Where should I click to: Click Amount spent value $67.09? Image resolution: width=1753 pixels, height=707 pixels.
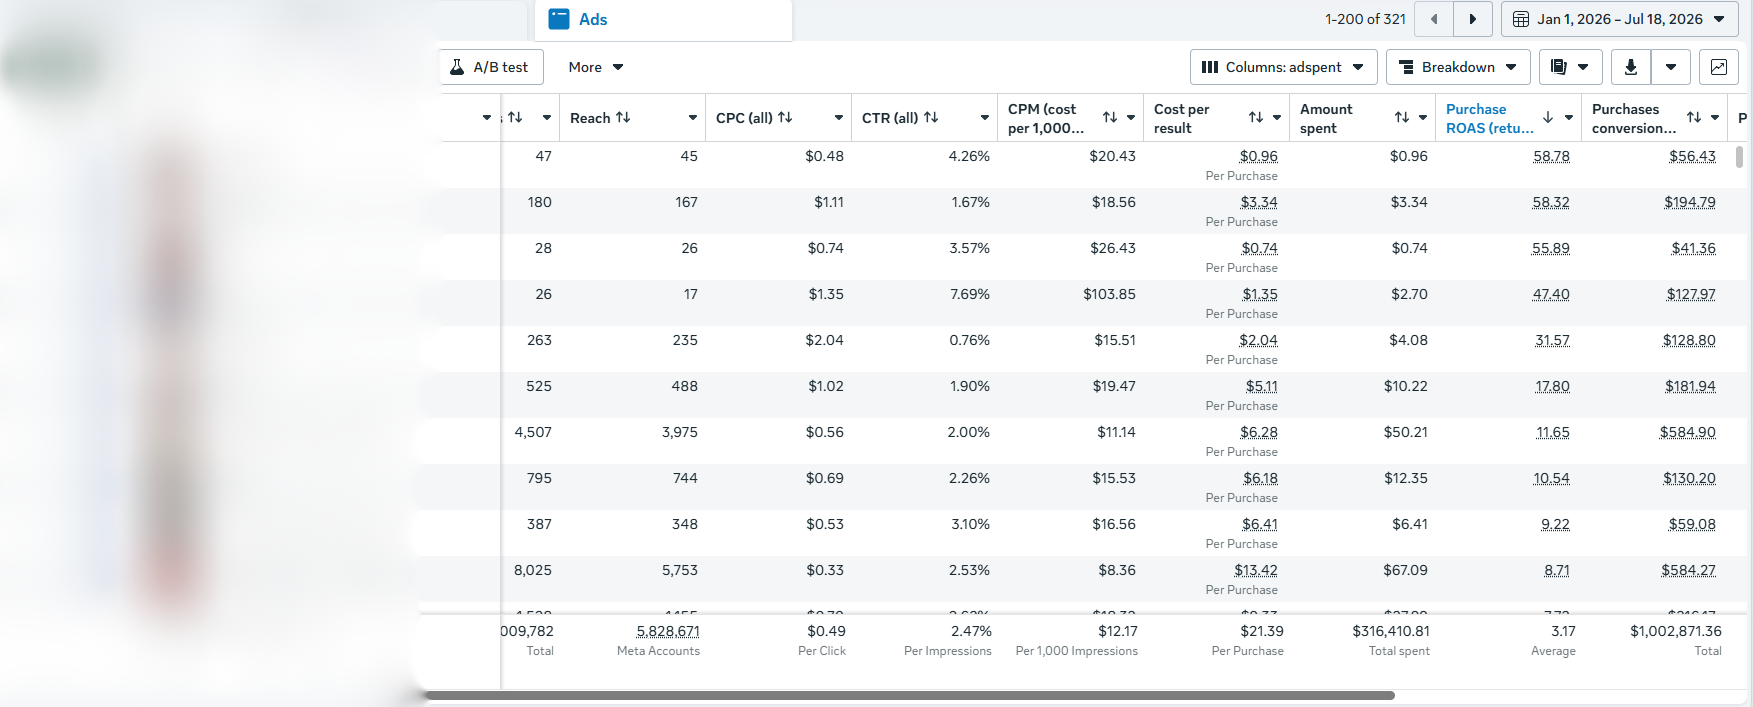pyautogui.click(x=1405, y=570)
